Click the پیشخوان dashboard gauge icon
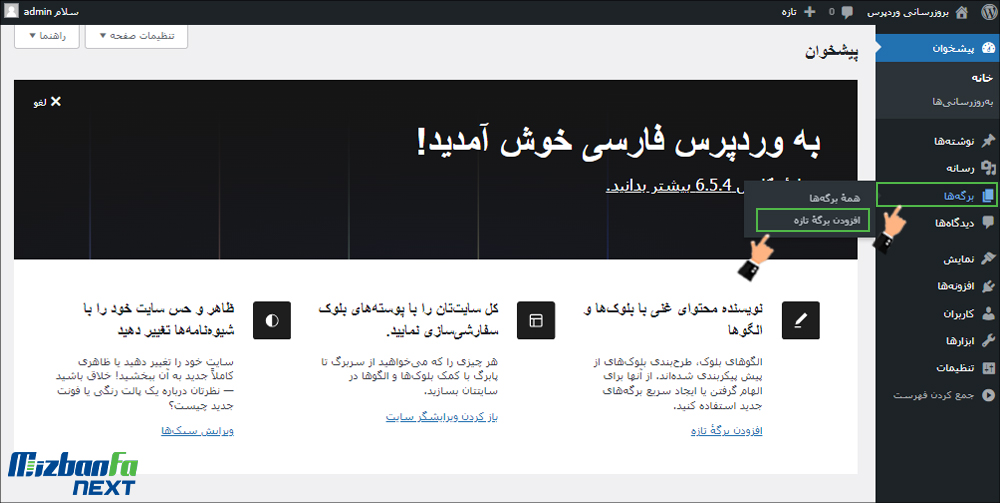The image size is (1000, 503). click(x=988, y=48)
